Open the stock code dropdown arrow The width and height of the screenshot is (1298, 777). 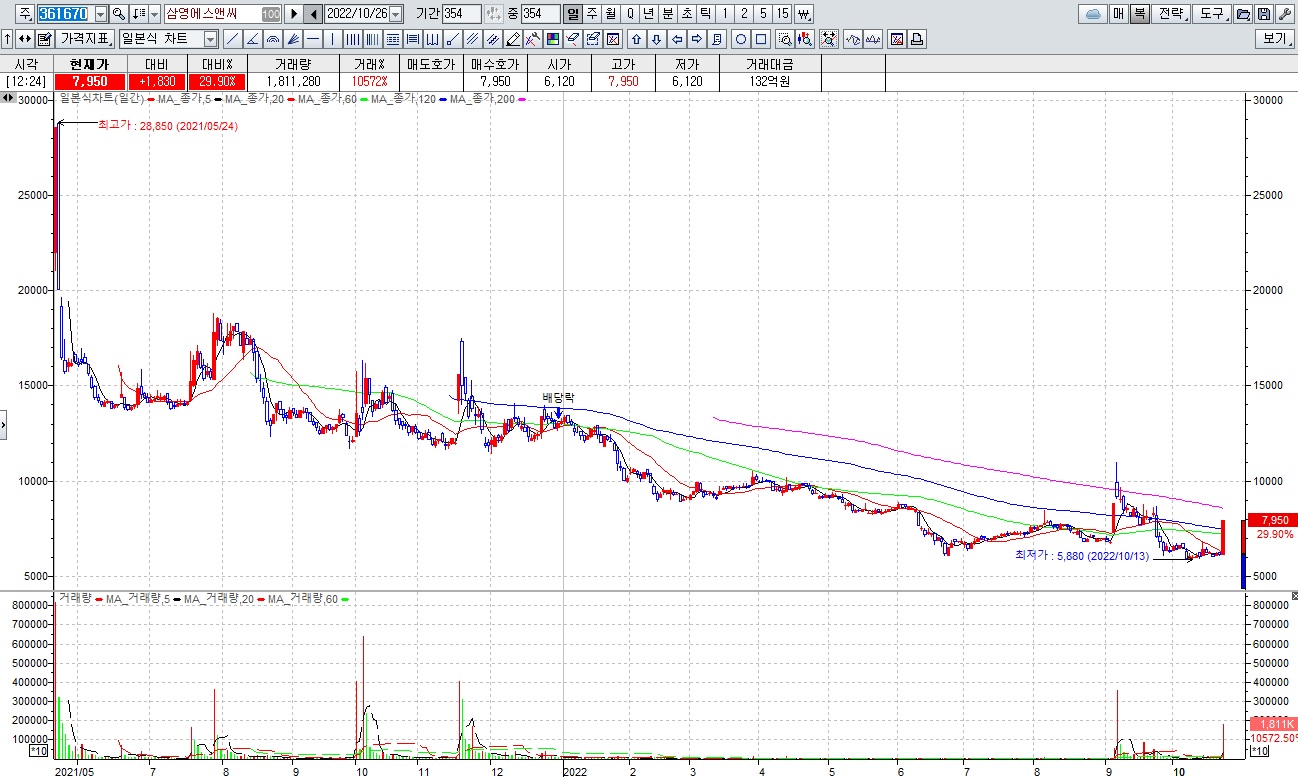101,14
